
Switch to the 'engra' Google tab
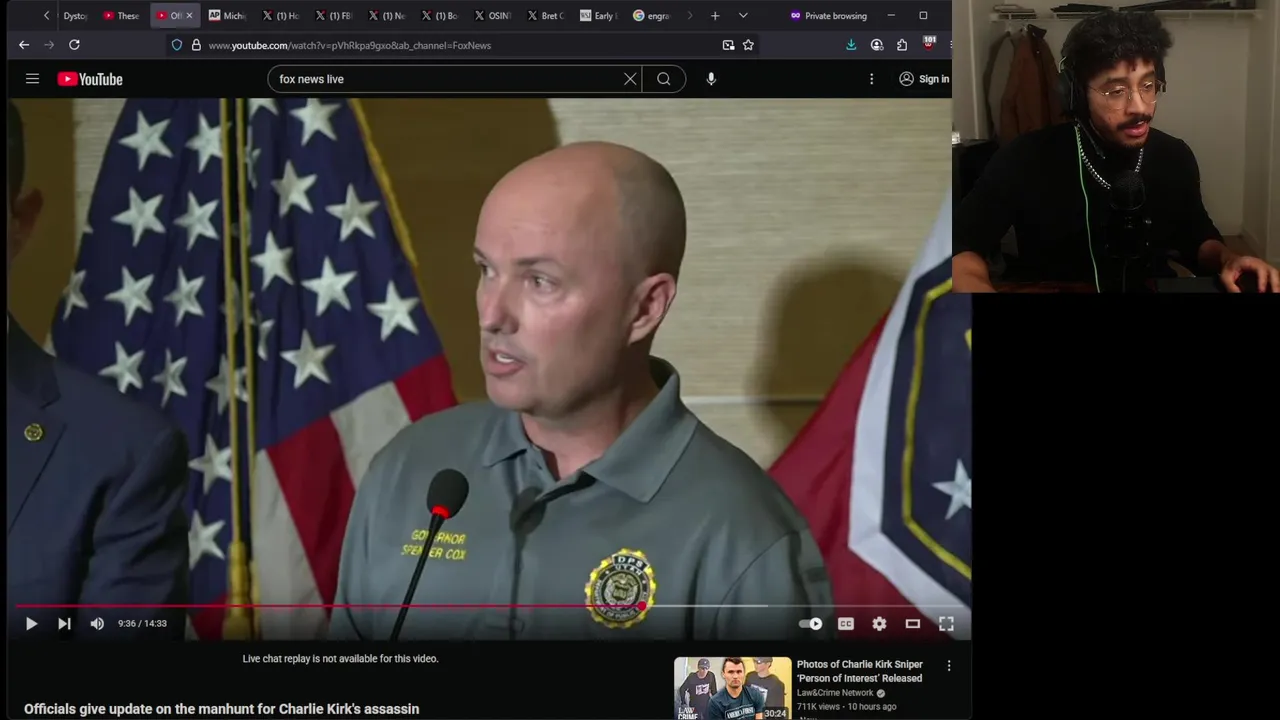pos(652,16)
